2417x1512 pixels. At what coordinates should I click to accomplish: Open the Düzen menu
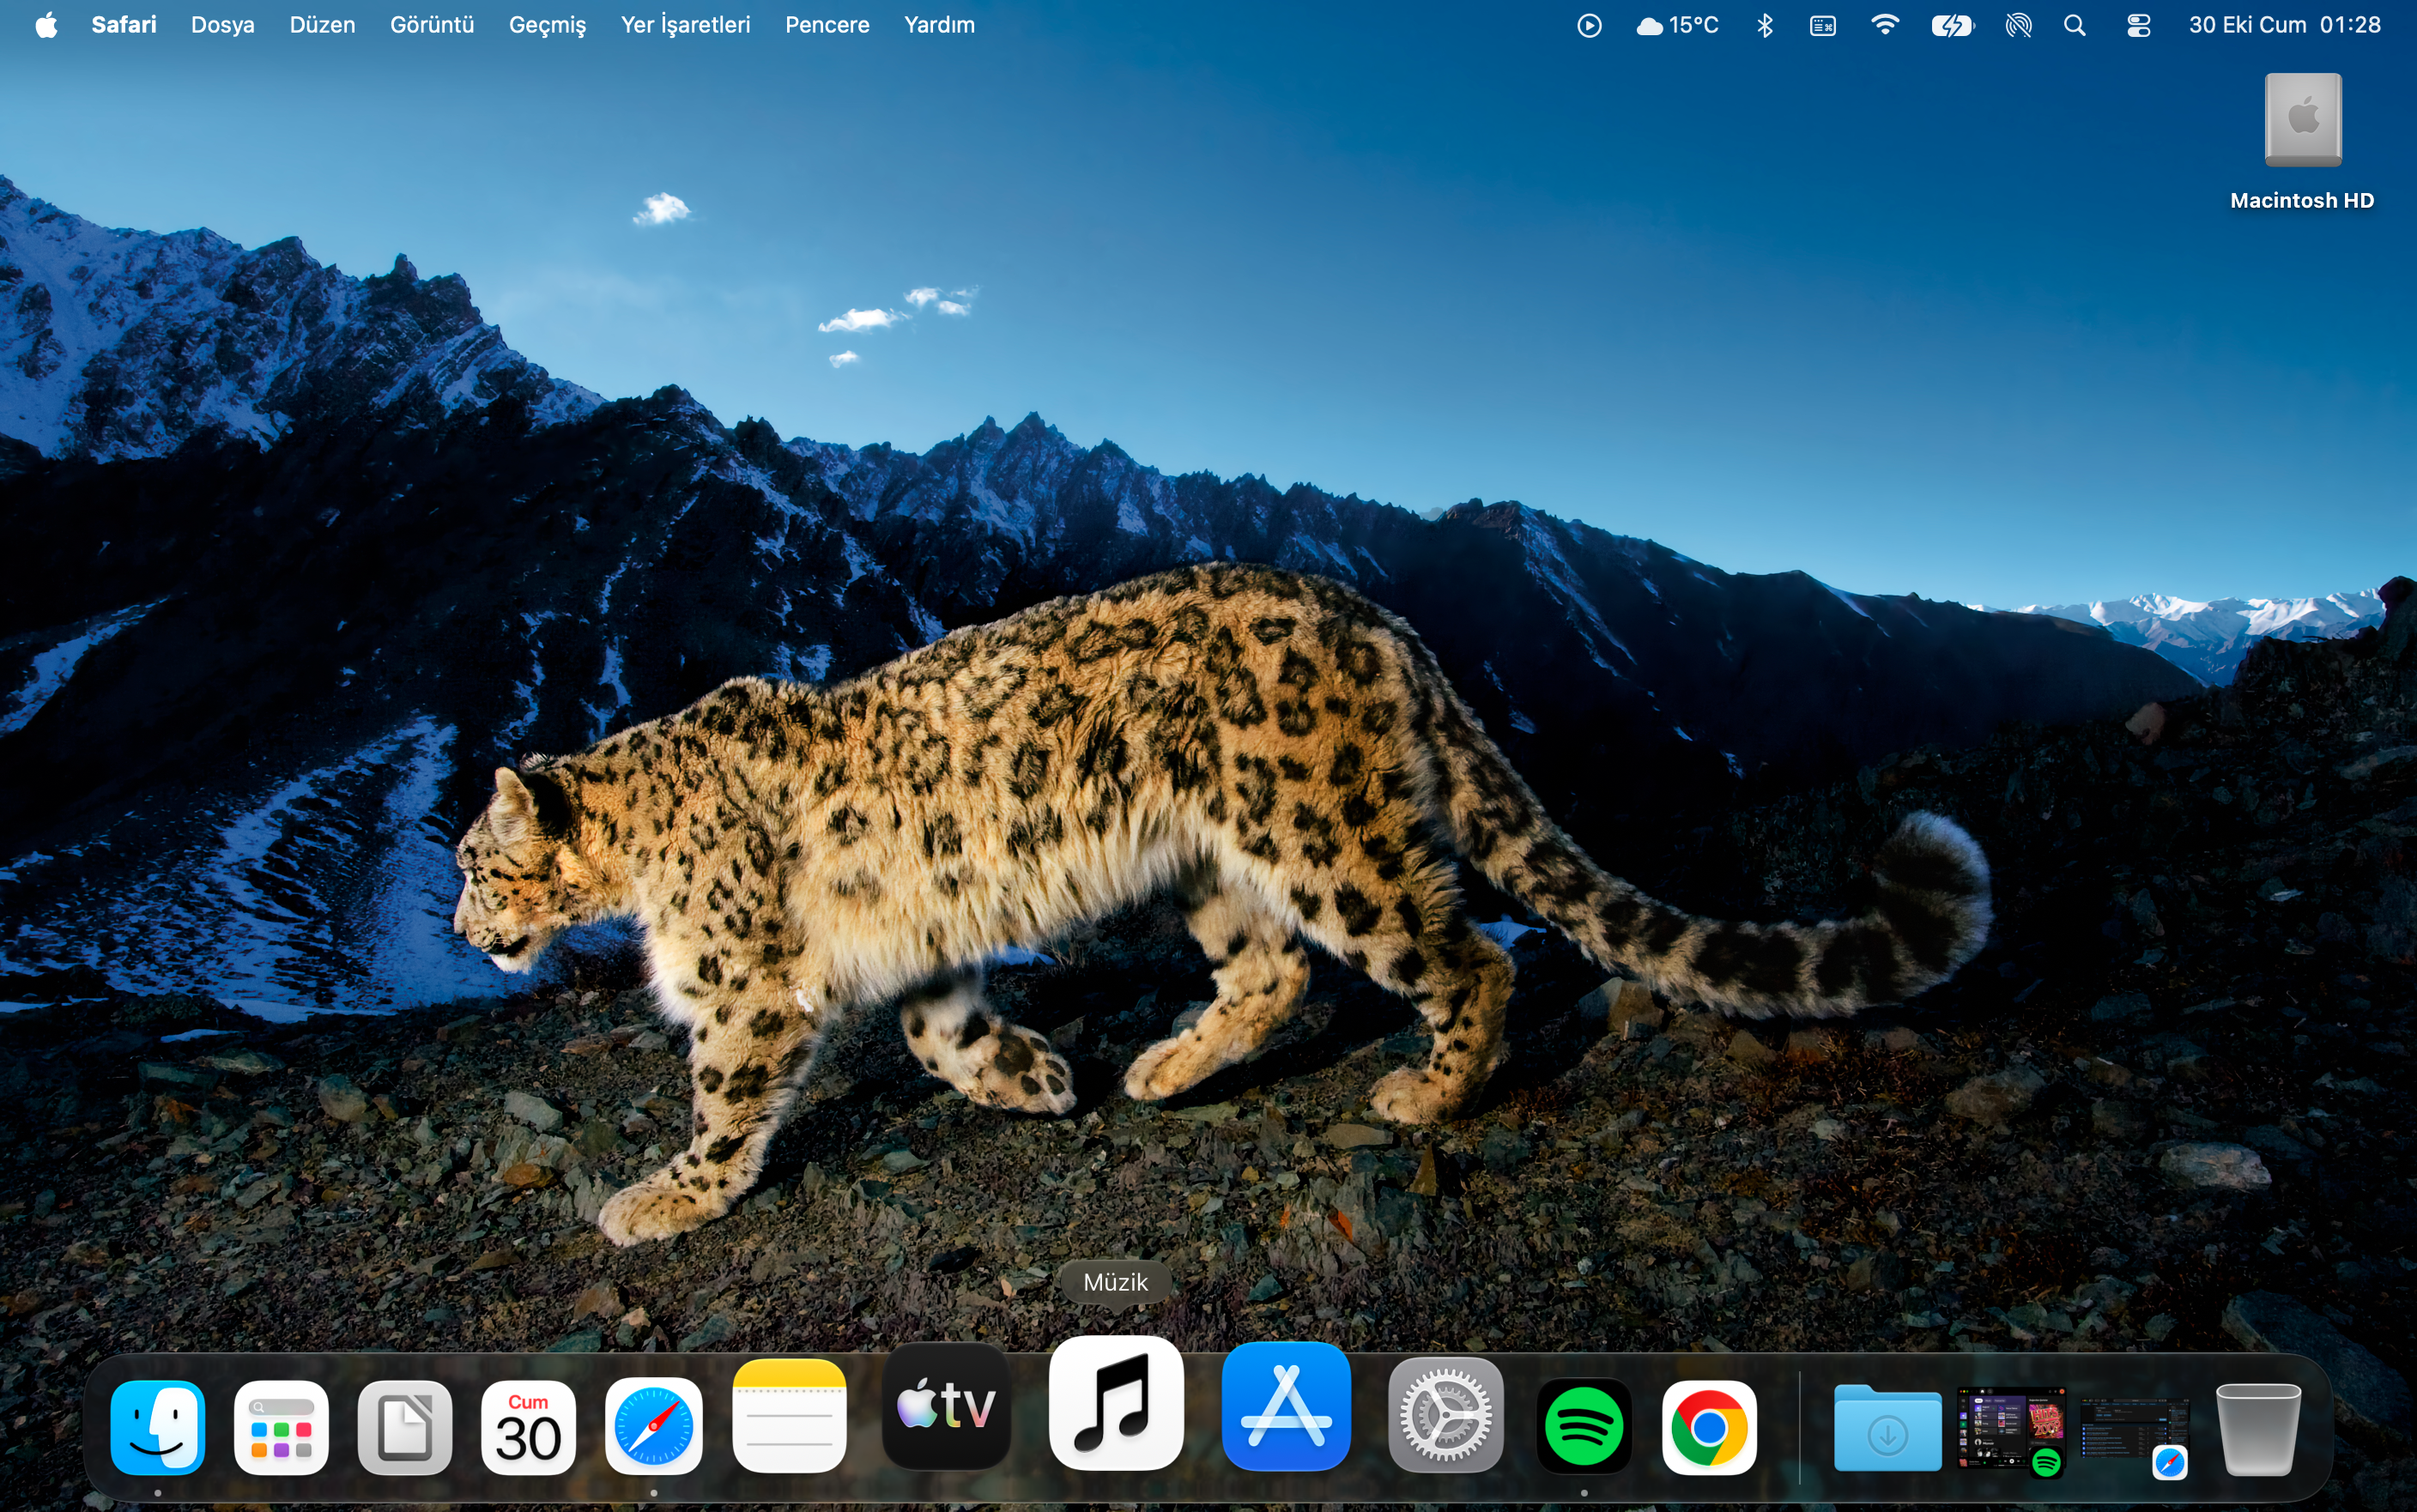point(322,25)
